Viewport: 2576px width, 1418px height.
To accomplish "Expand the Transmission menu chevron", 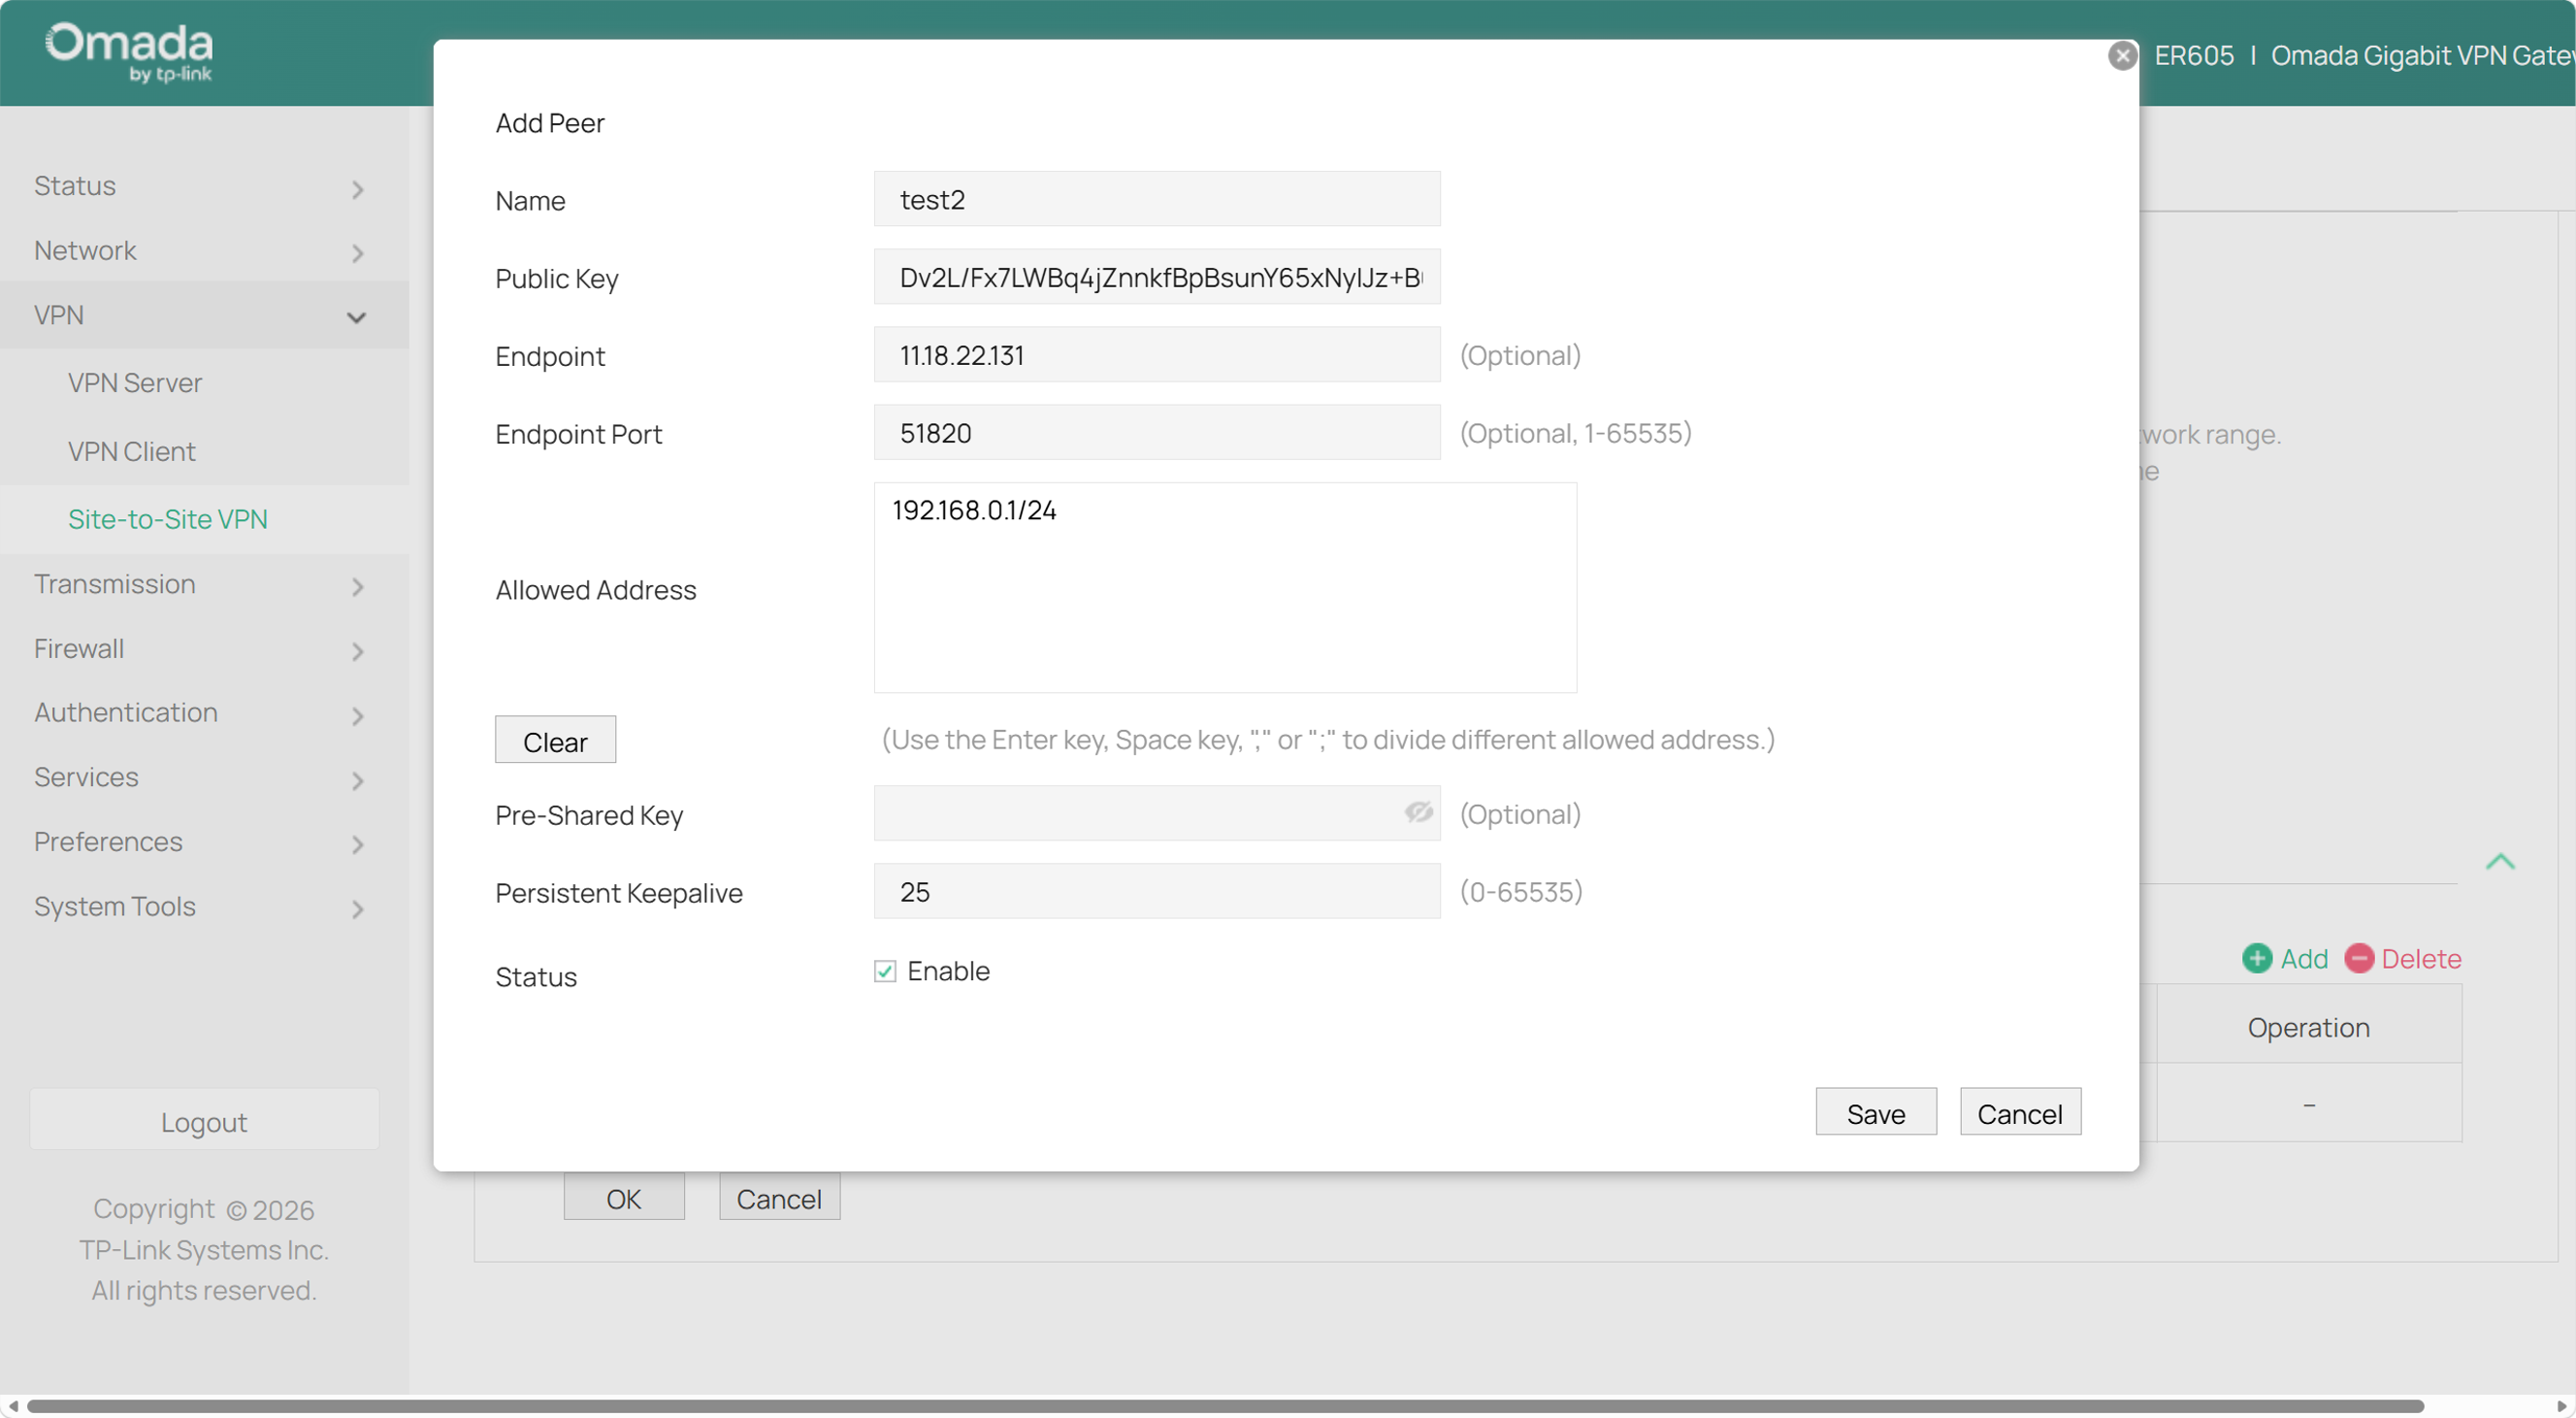I will (x=357, y=587).
